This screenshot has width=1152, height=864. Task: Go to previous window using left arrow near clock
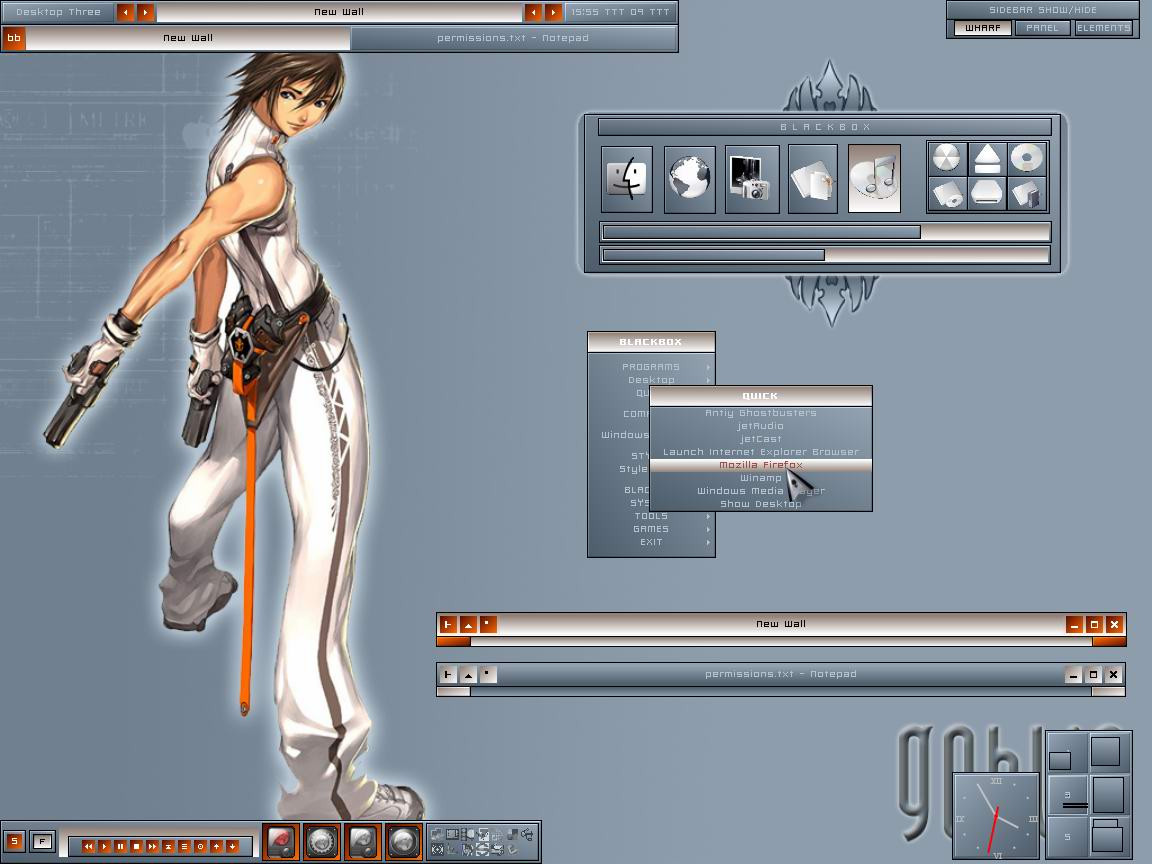533,12
